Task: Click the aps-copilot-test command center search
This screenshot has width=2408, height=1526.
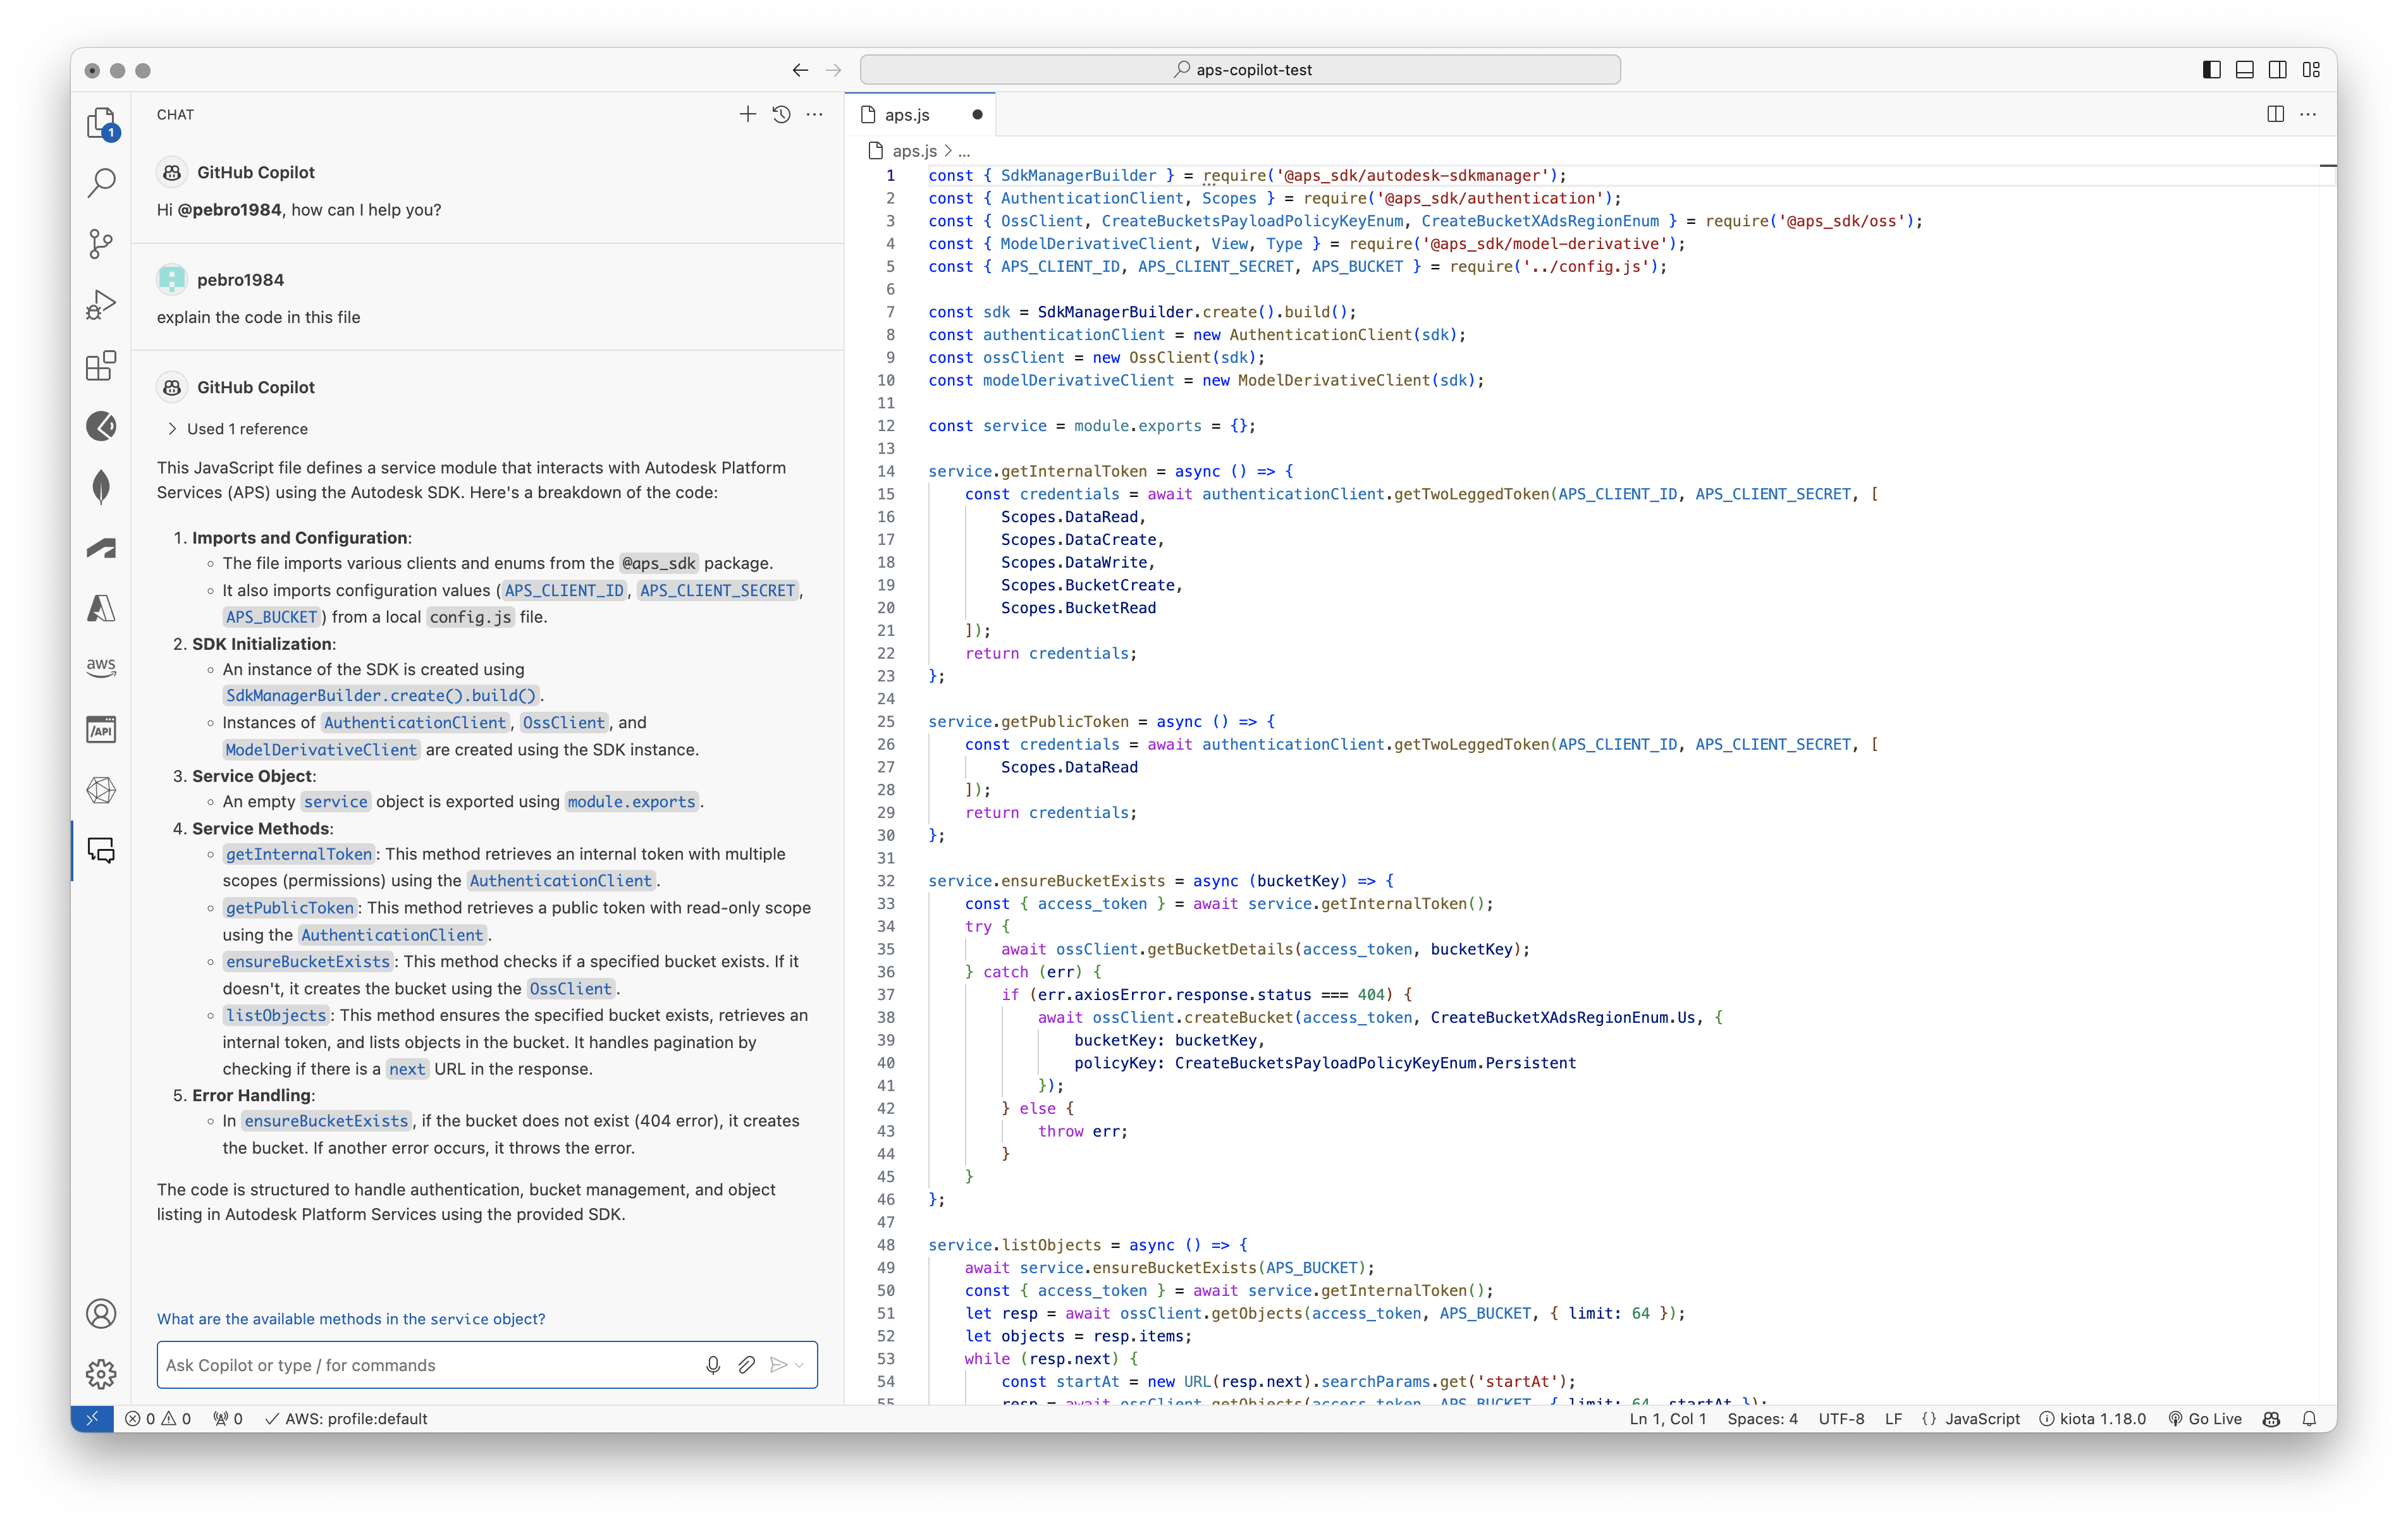Action: click(x=1240, y=70)
